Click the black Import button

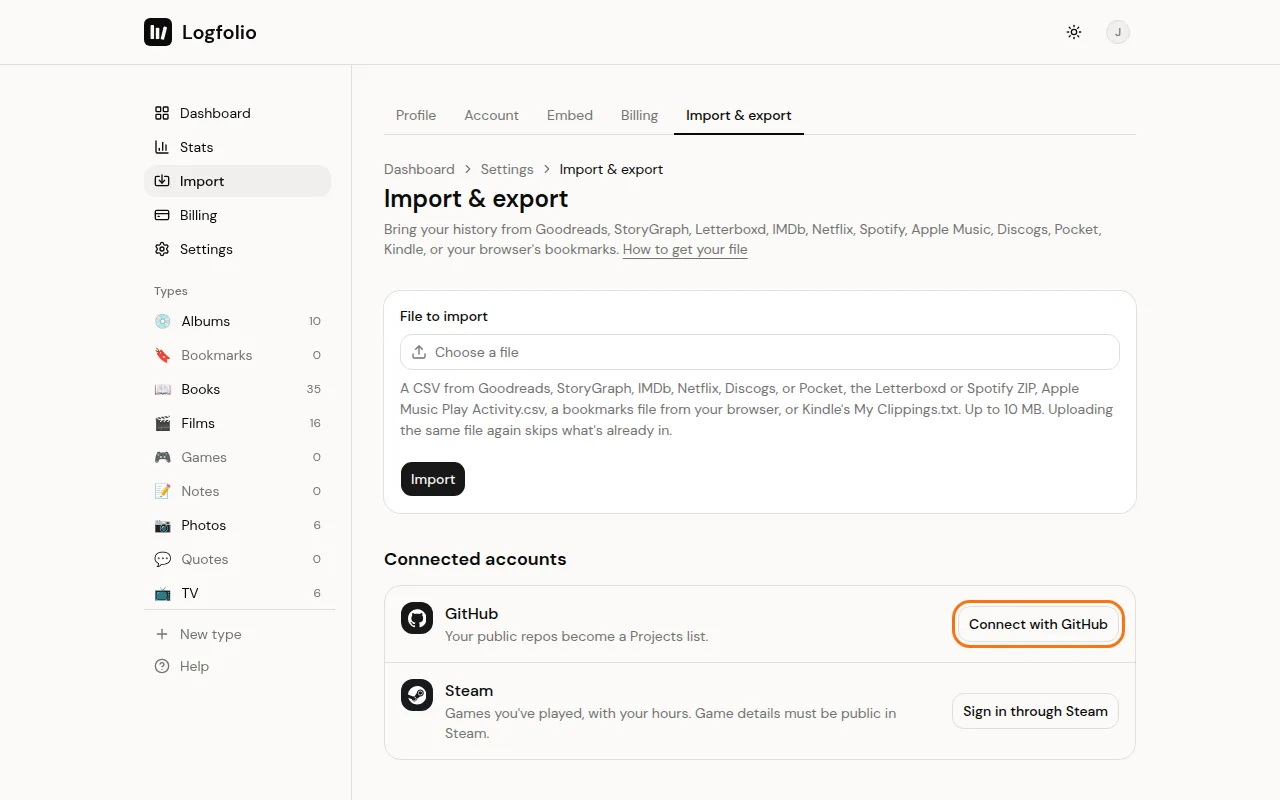point(433,479)
